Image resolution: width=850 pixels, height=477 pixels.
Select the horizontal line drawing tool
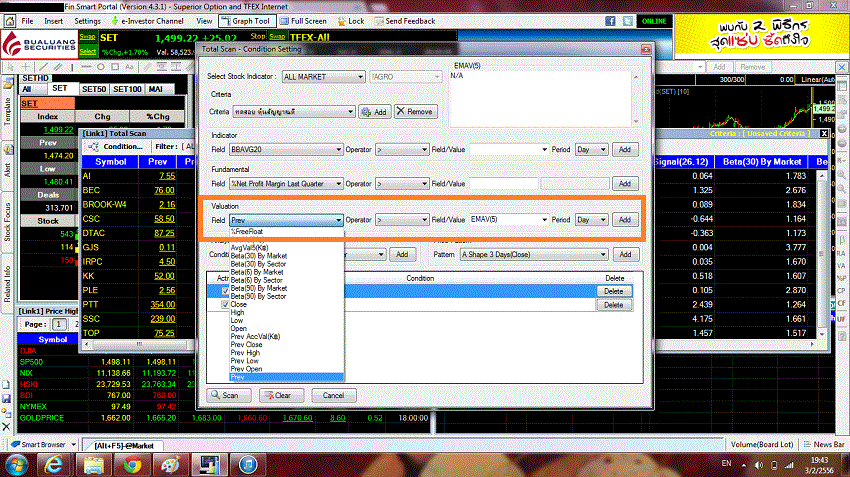pos(86,67)
